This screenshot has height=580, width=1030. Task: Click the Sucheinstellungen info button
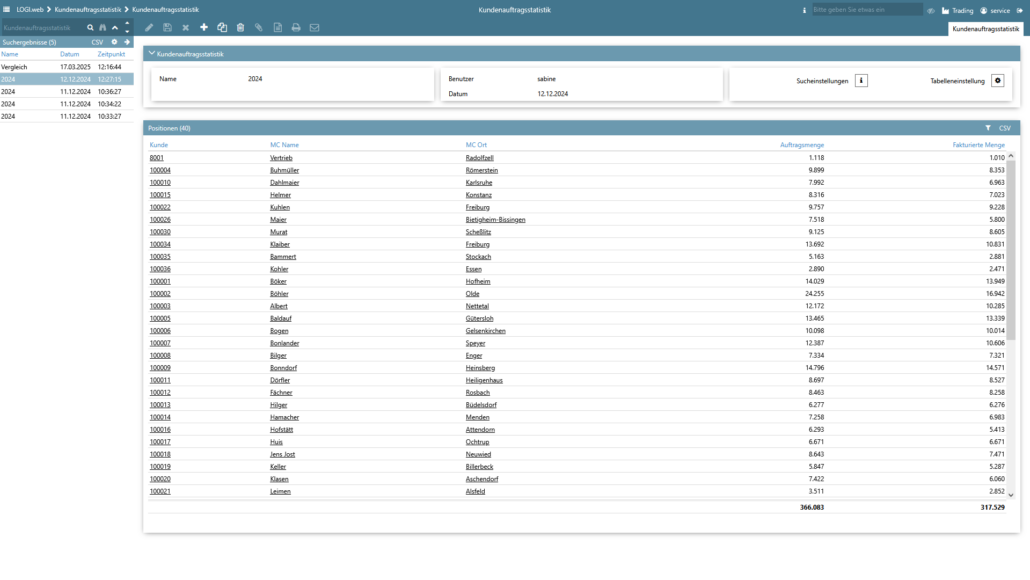point(861,81)
